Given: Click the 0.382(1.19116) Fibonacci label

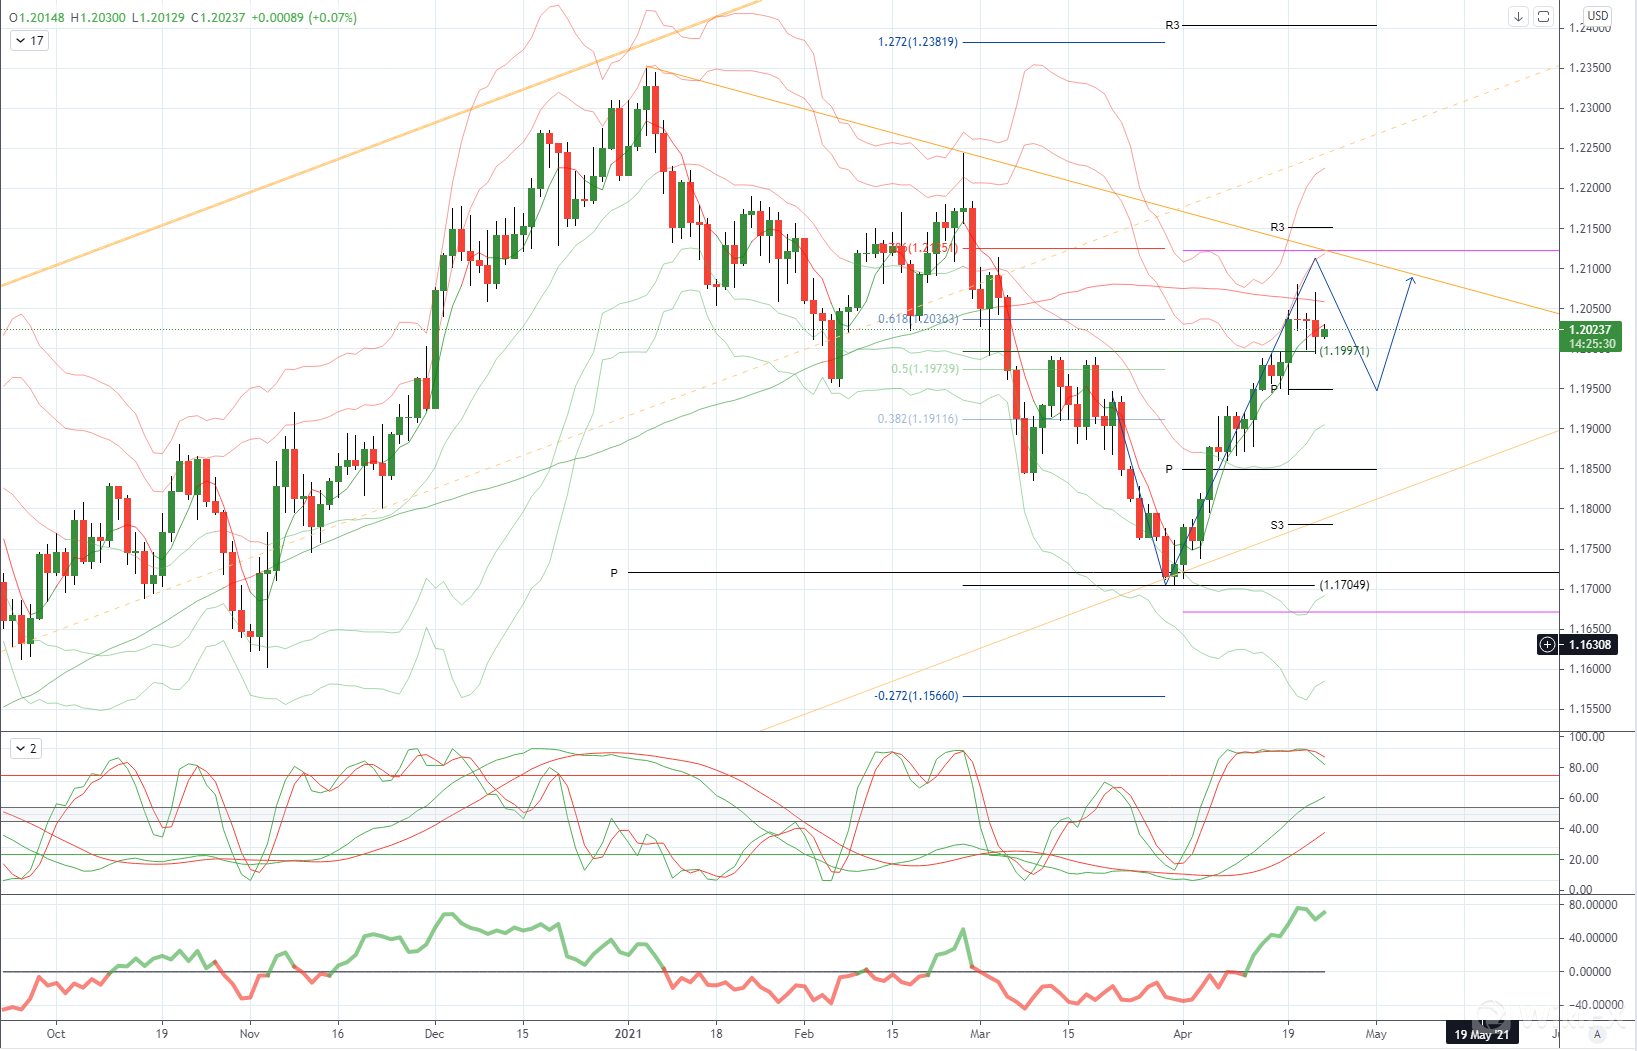Looking at the screenshot, I should point(917,419).
